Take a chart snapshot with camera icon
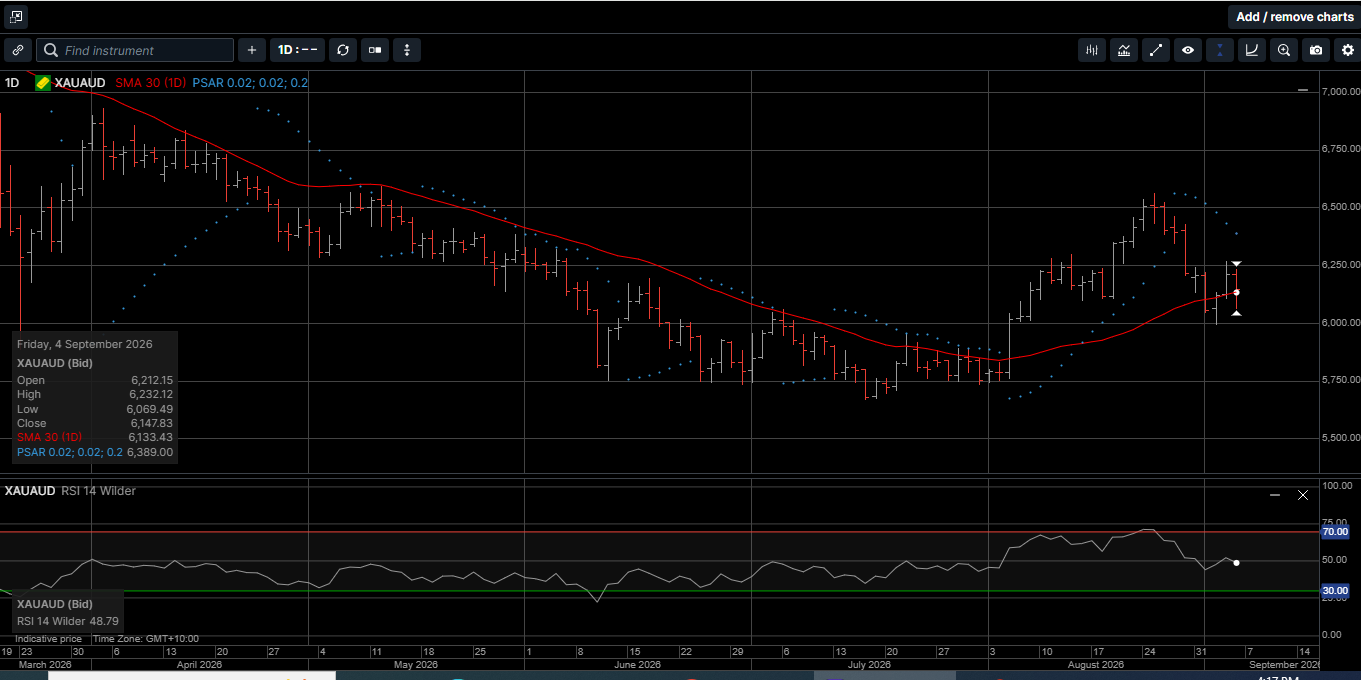Screen dimensions: 1361x680 (1316, 50)
